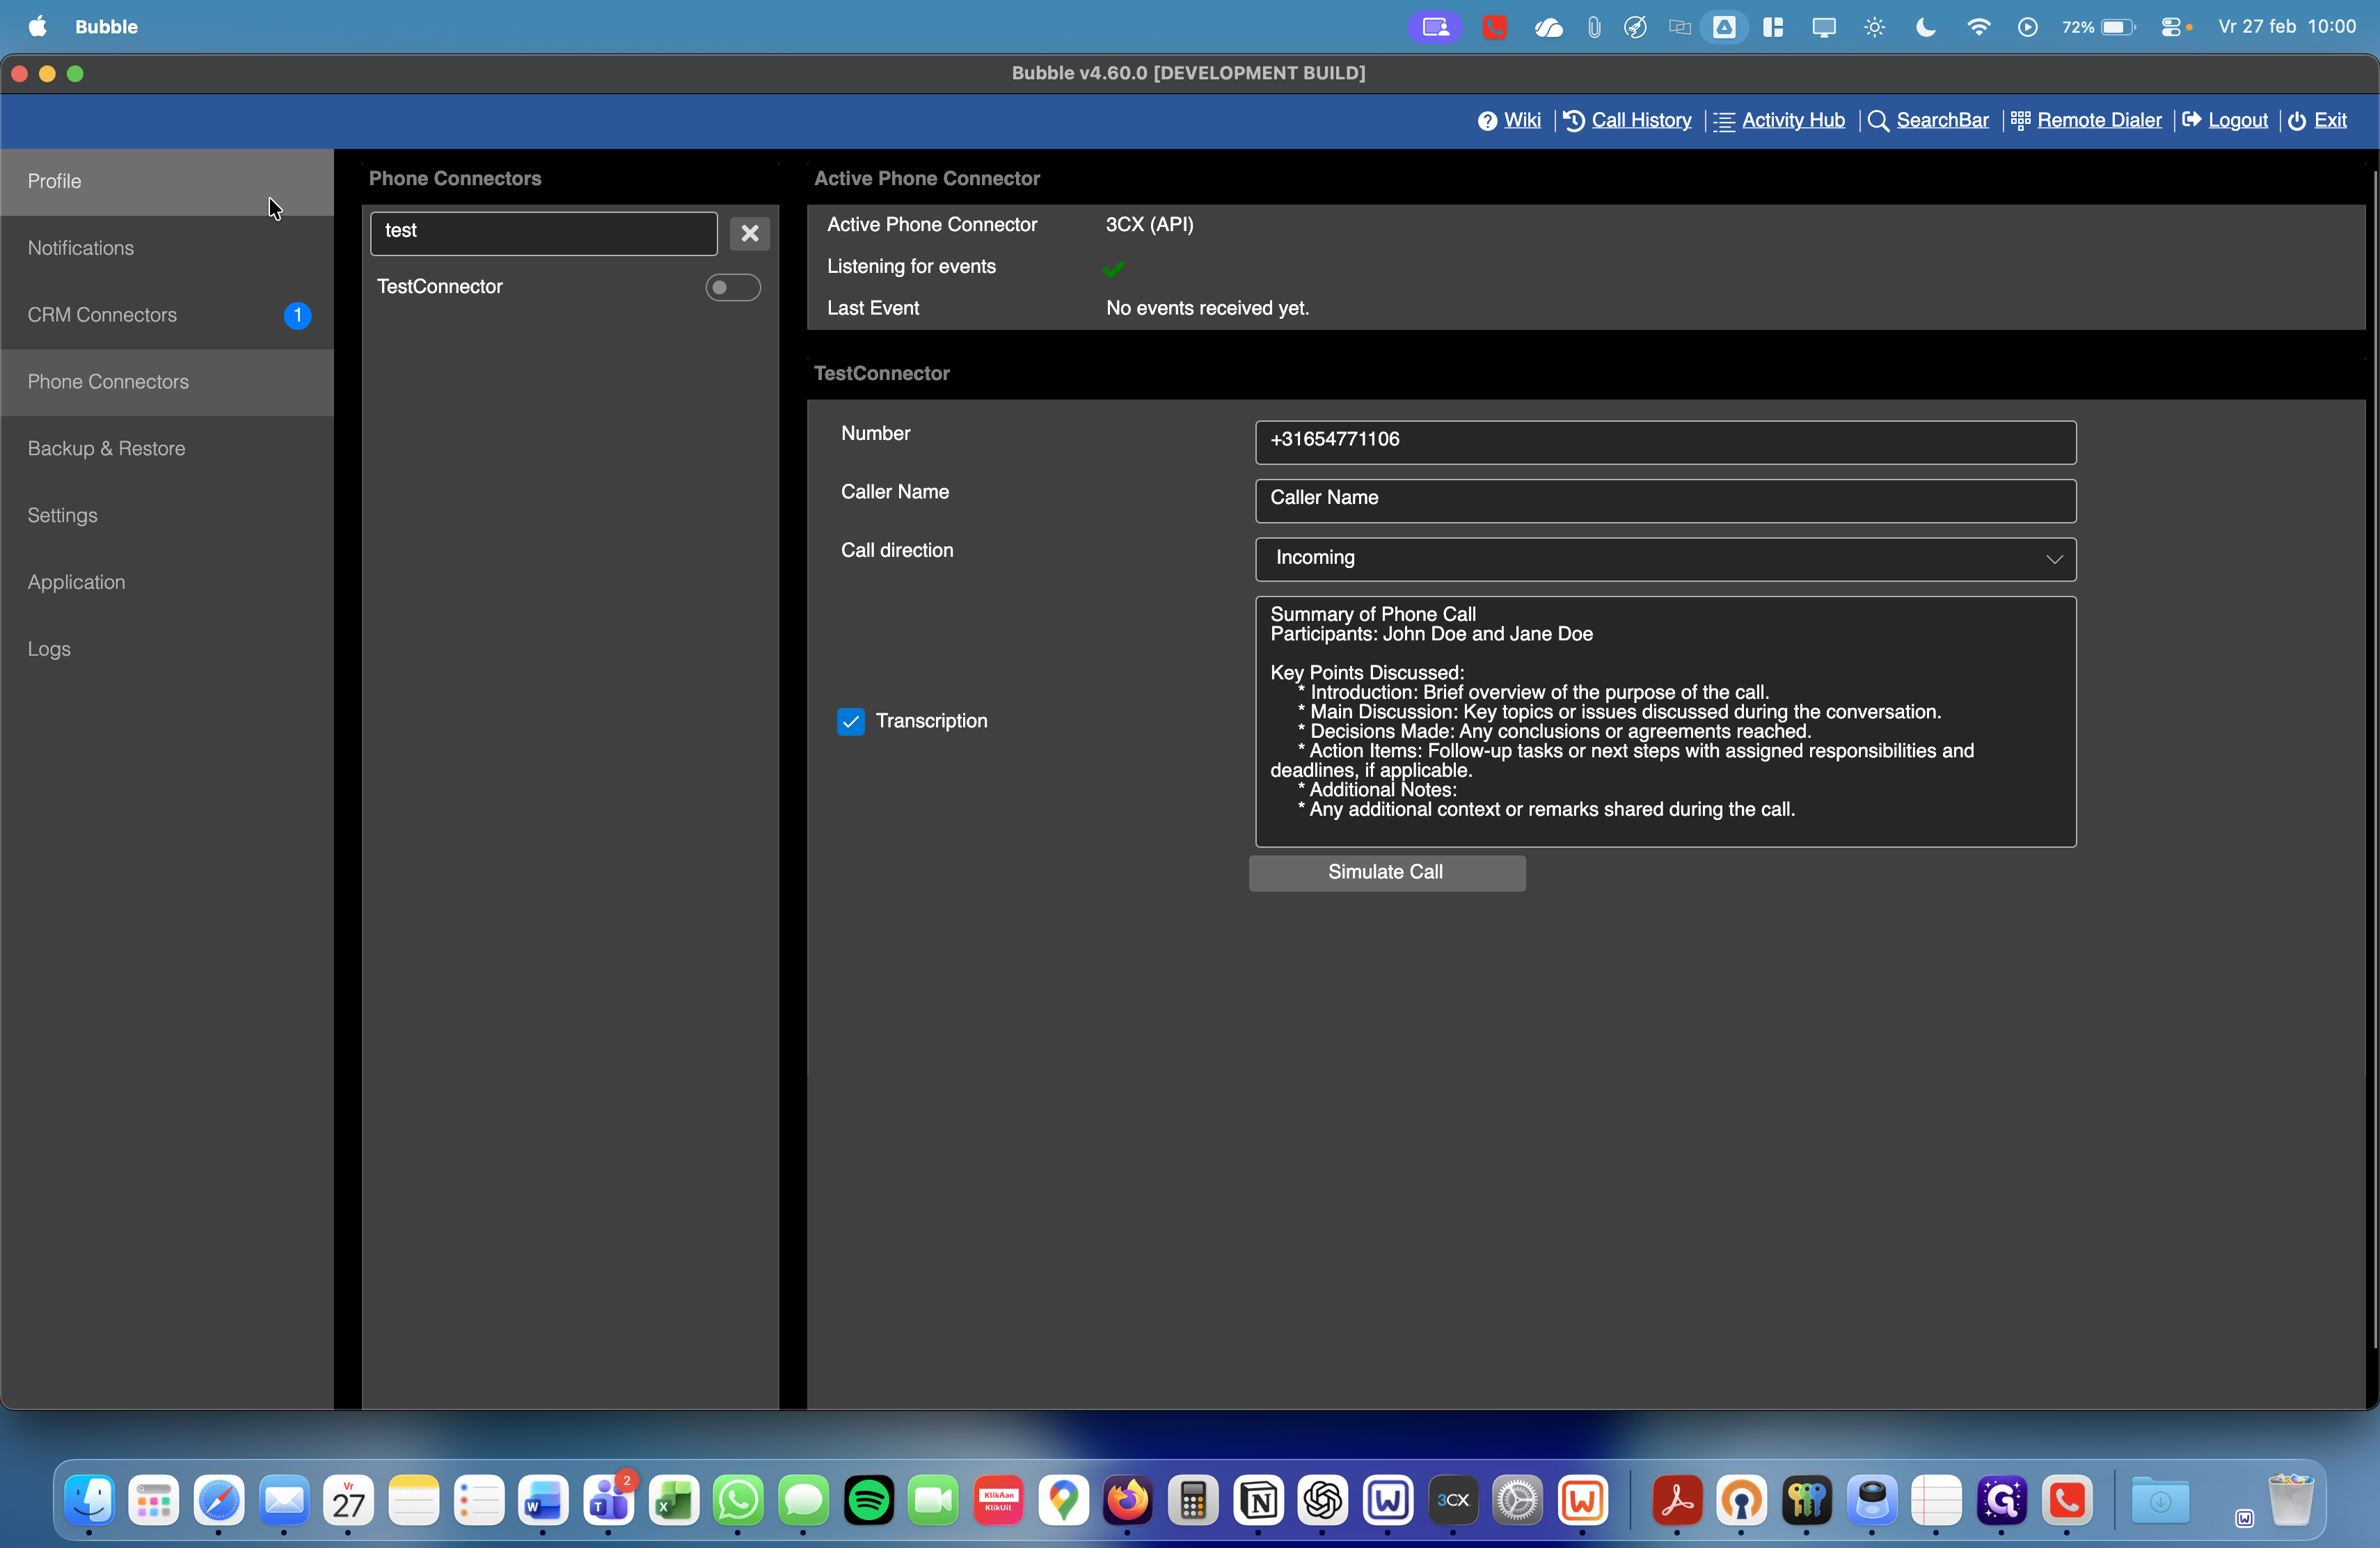Clear the connector search with X
This screenshot has height=1548, width=2380.
coord(749,233)
